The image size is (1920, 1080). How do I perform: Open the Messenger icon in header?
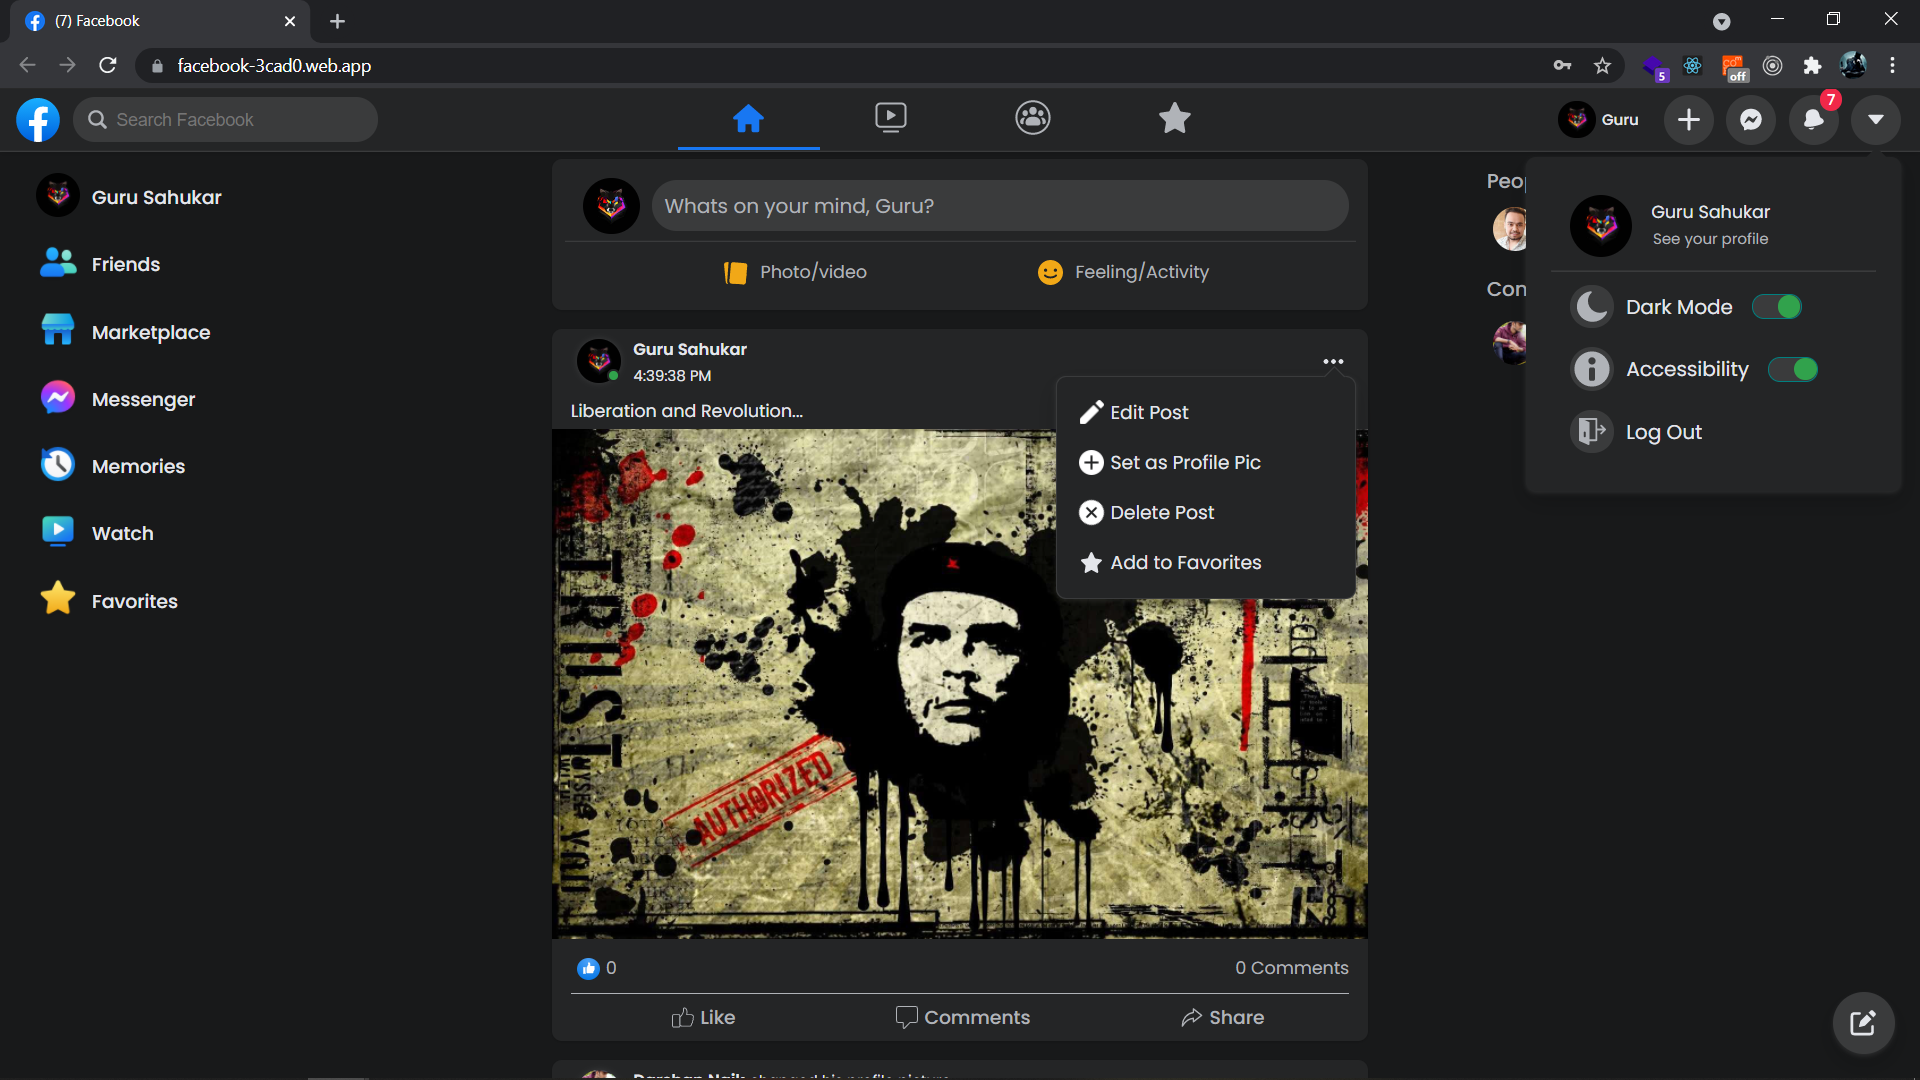click(1750, 120)
